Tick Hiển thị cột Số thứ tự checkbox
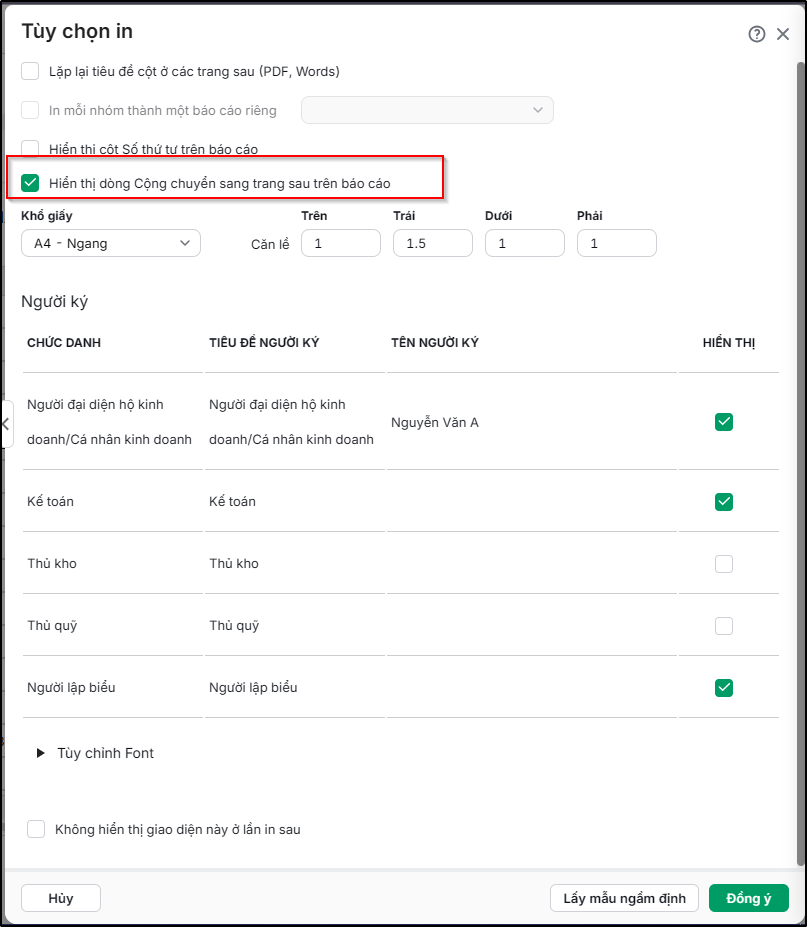The height and width of the screenshot is (927, 807). [30, 148]
